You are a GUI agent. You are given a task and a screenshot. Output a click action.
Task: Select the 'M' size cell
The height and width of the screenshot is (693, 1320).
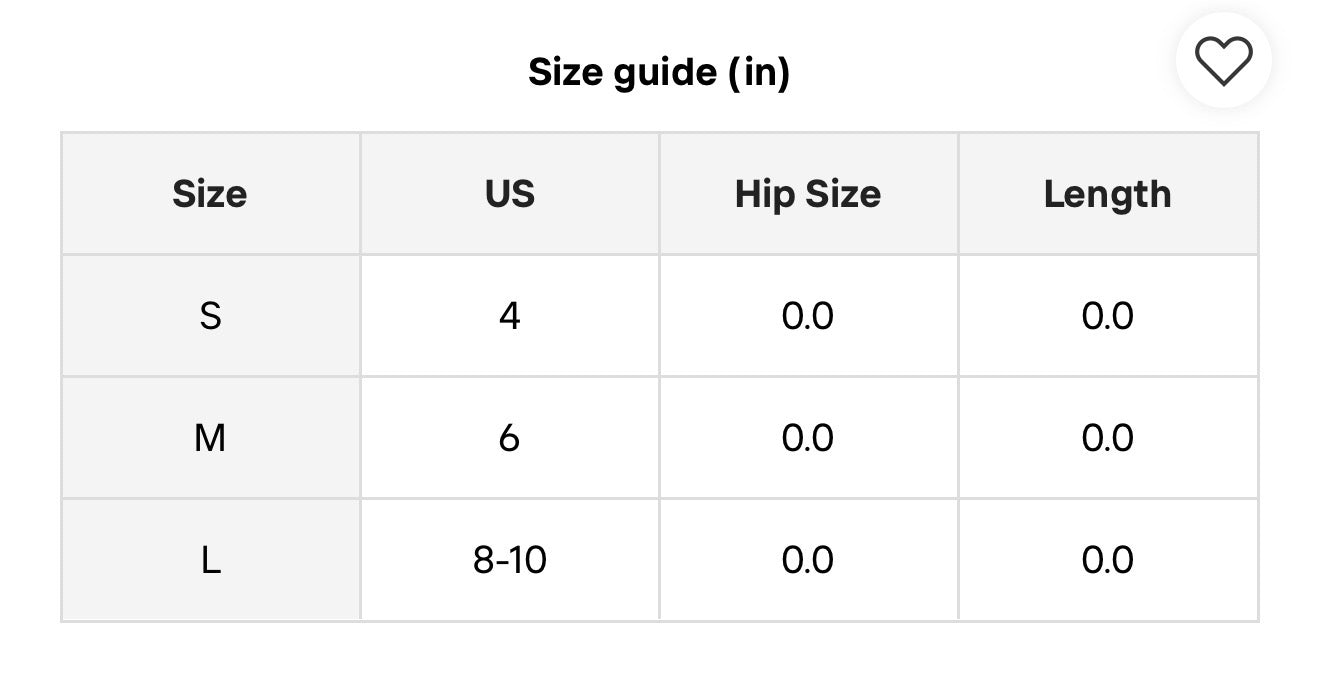coord(210,438)
